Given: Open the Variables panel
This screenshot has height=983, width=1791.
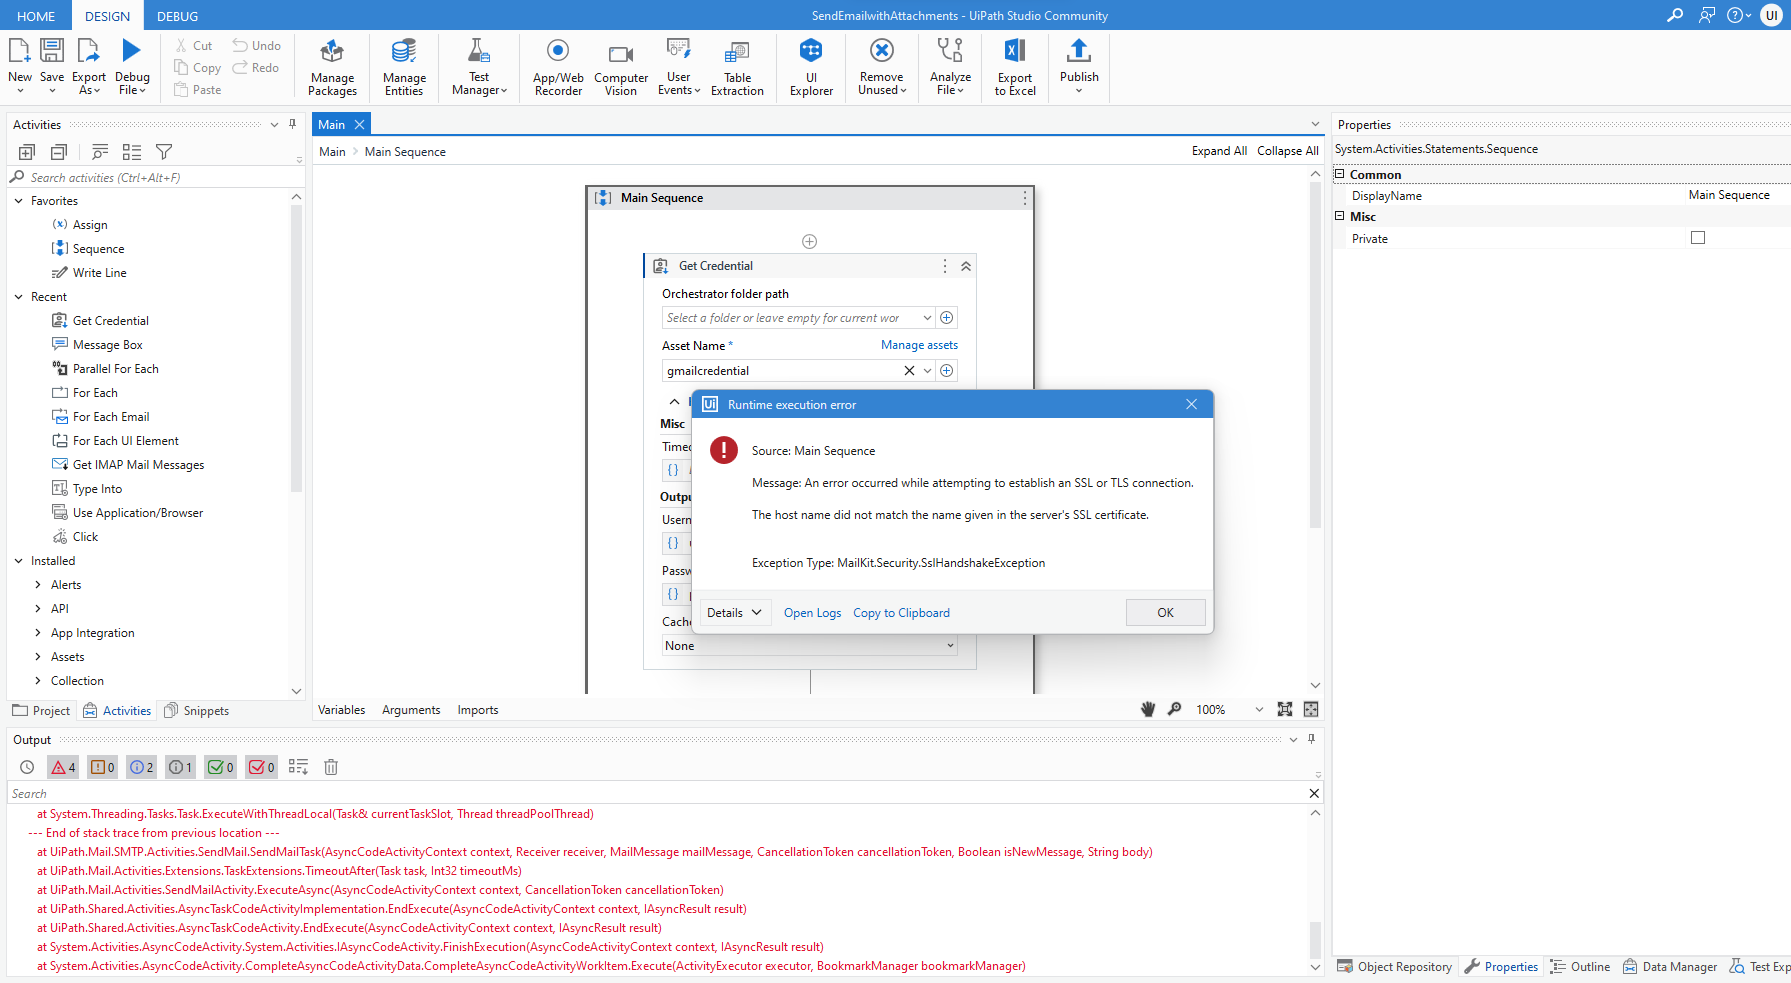Looking at the screenshot, I should pos(341,710).
